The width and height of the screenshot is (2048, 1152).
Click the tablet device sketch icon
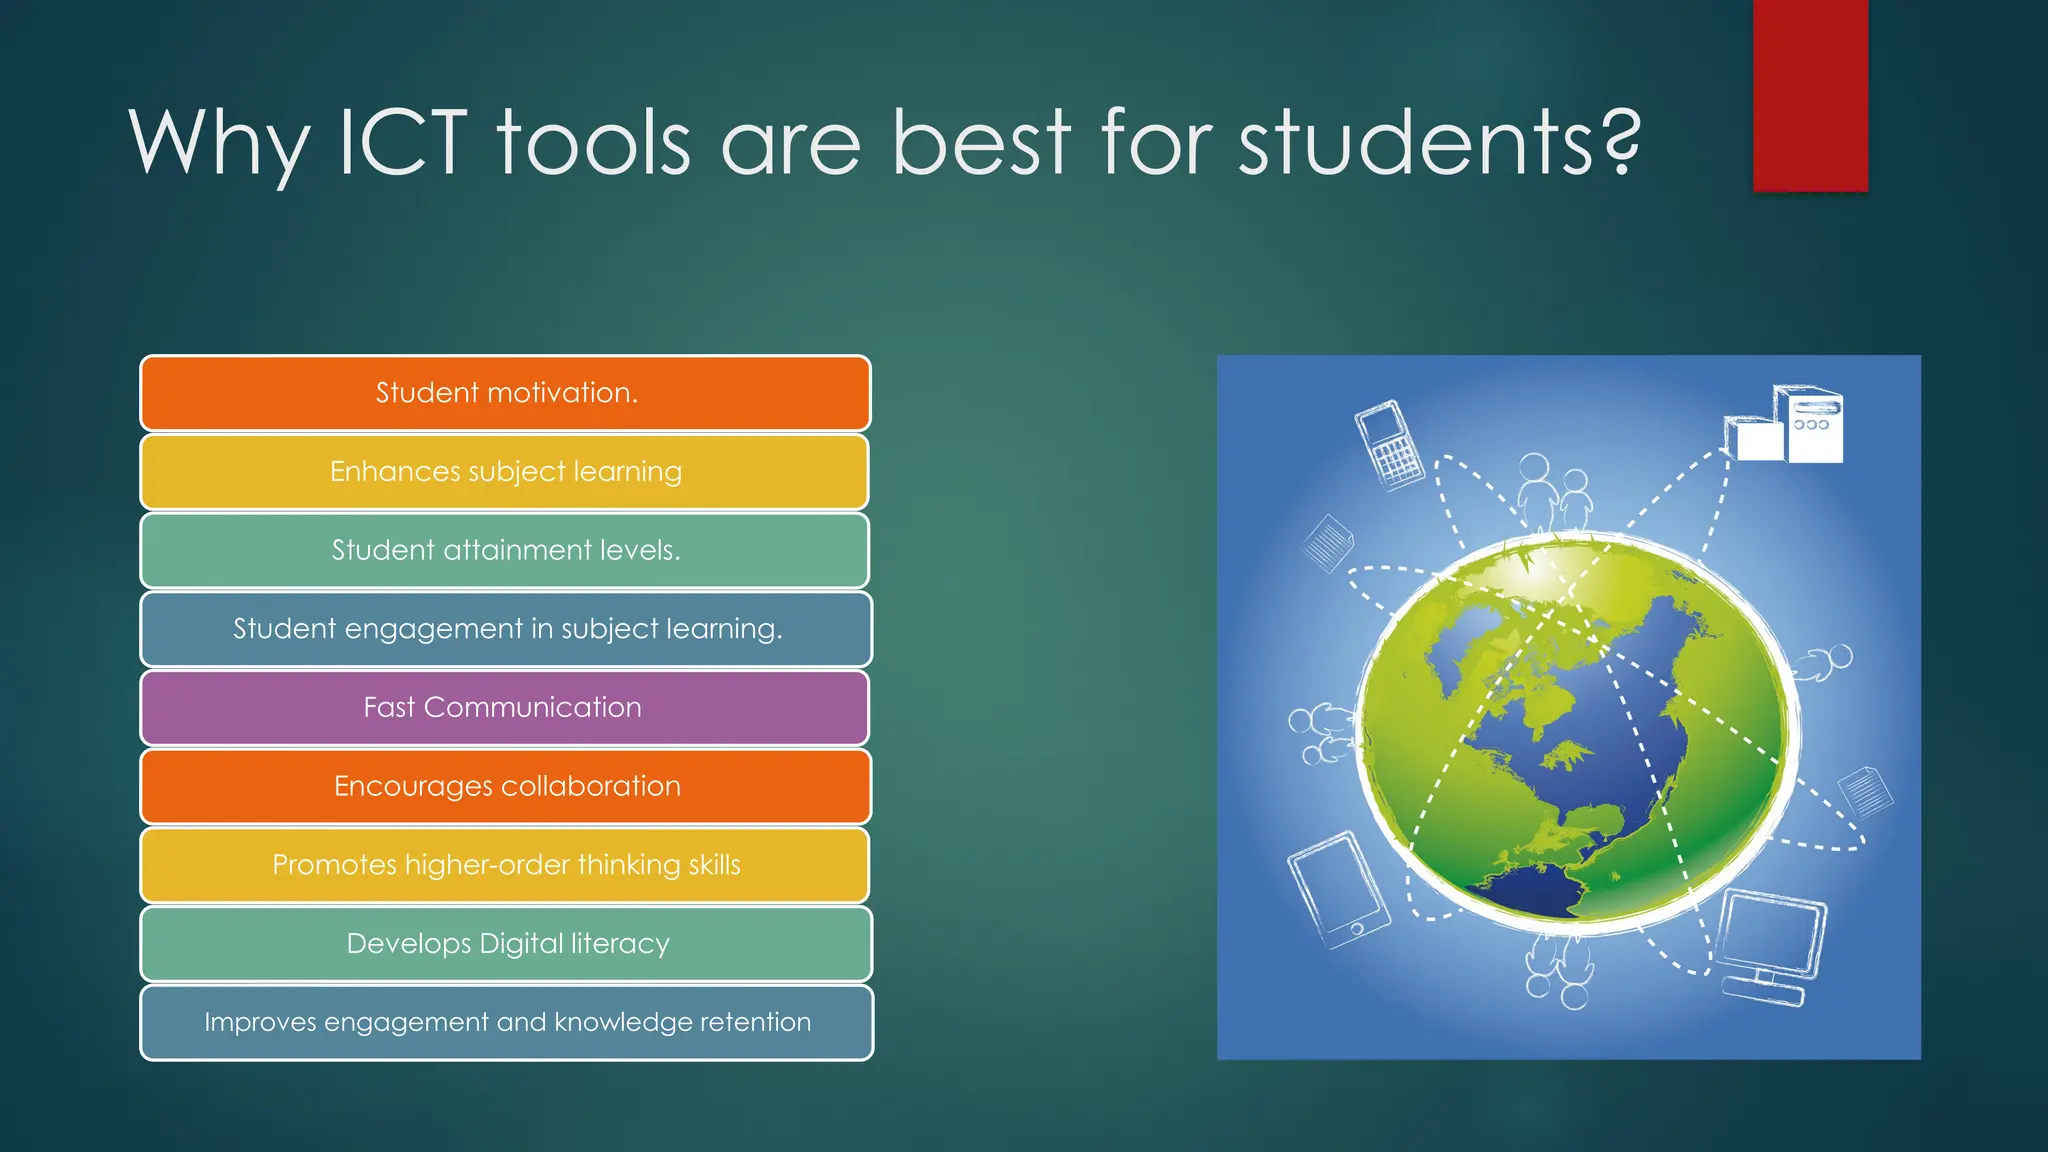pyautogui.click(x=1338, y=889)
